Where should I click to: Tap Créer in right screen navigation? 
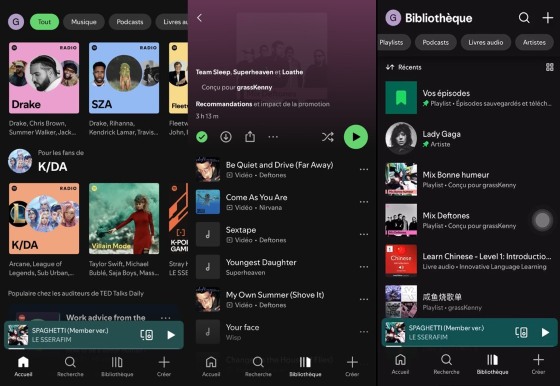click(538, 364)
